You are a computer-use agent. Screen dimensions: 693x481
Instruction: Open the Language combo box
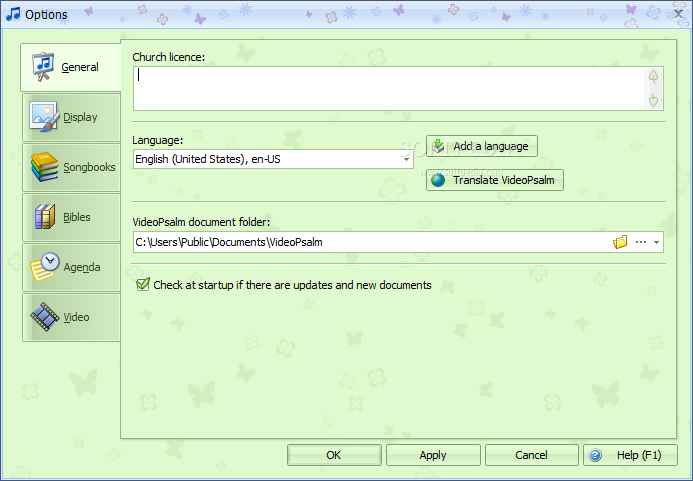[x=273, y=159]
